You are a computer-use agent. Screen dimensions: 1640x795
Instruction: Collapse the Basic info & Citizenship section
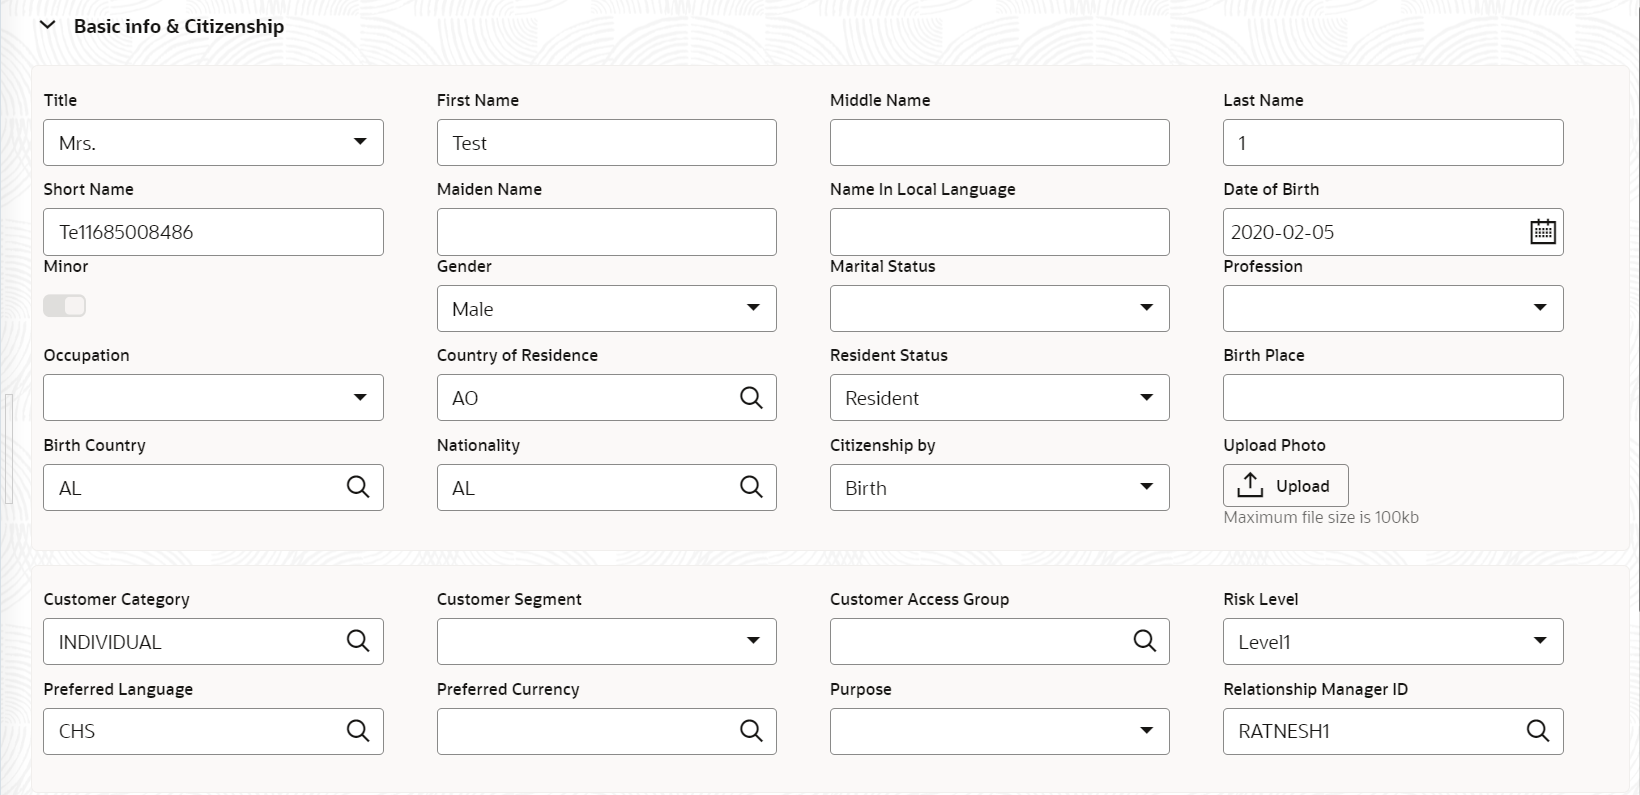click(x=48, y=26)
